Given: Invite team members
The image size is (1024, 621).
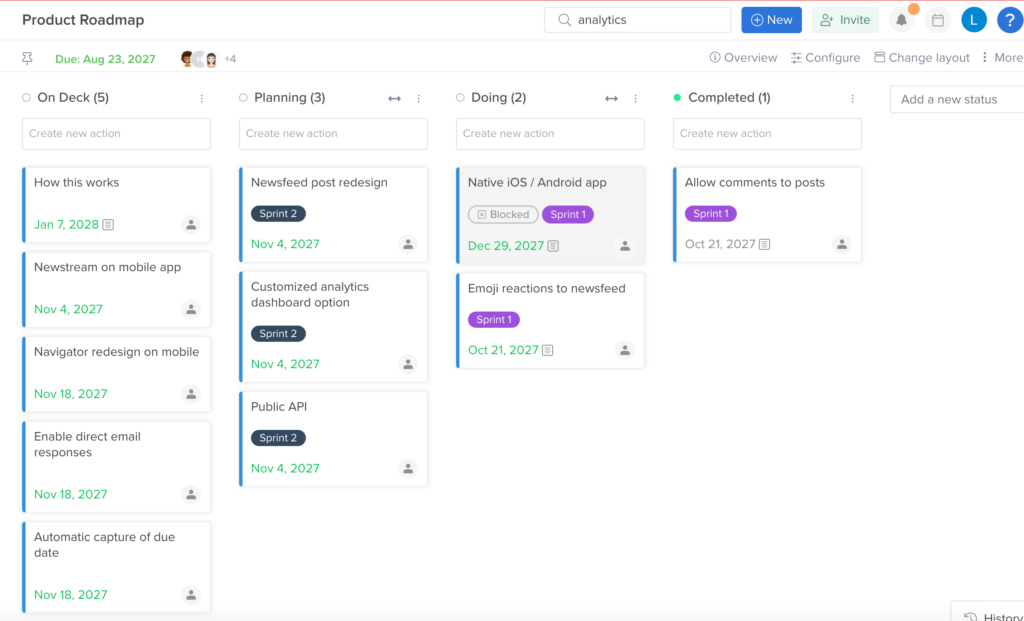Looking at the screenshot, I should [843, 19].
